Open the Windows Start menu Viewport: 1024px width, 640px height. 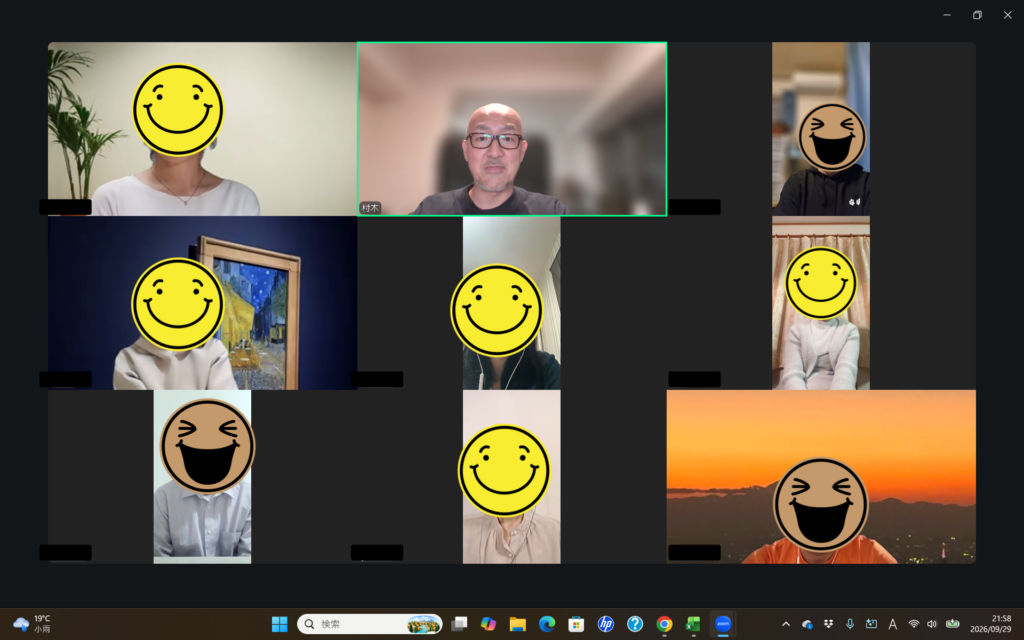tap(280, 624)
